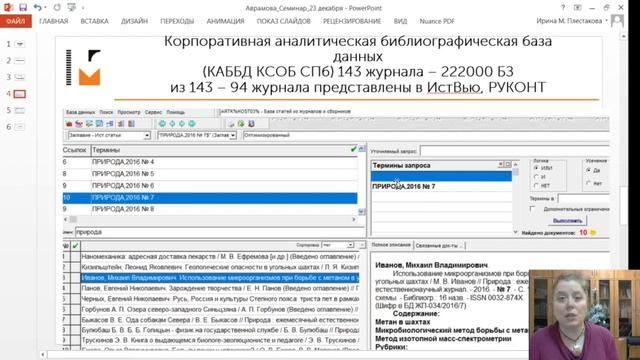Open Ирина М. Плестакова account dropdown
640x360 pixels.
click(x=606, y=21)
